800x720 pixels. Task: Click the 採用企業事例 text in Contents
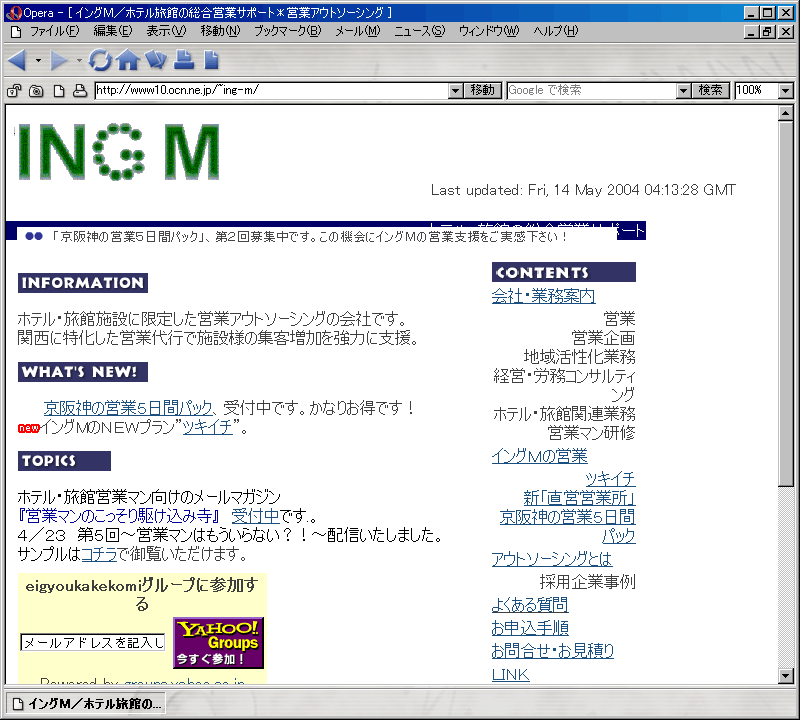coord(587,582)
